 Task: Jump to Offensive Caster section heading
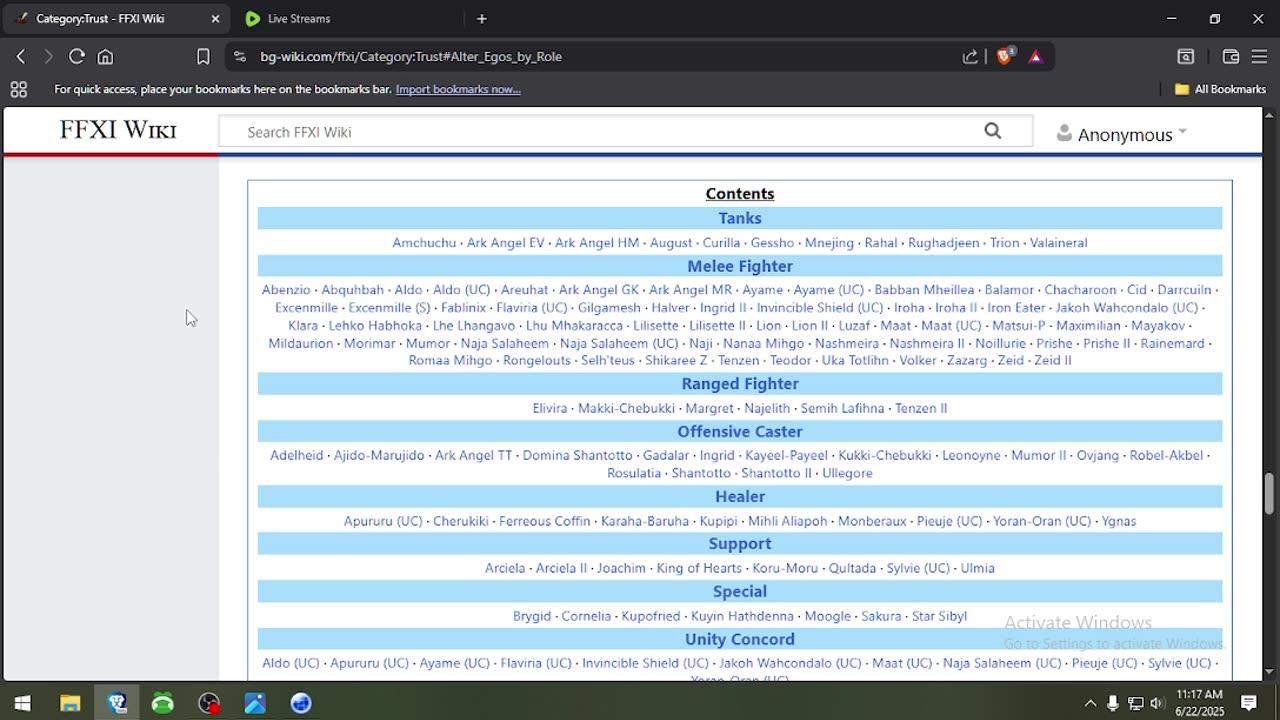(x=740, y=432)
